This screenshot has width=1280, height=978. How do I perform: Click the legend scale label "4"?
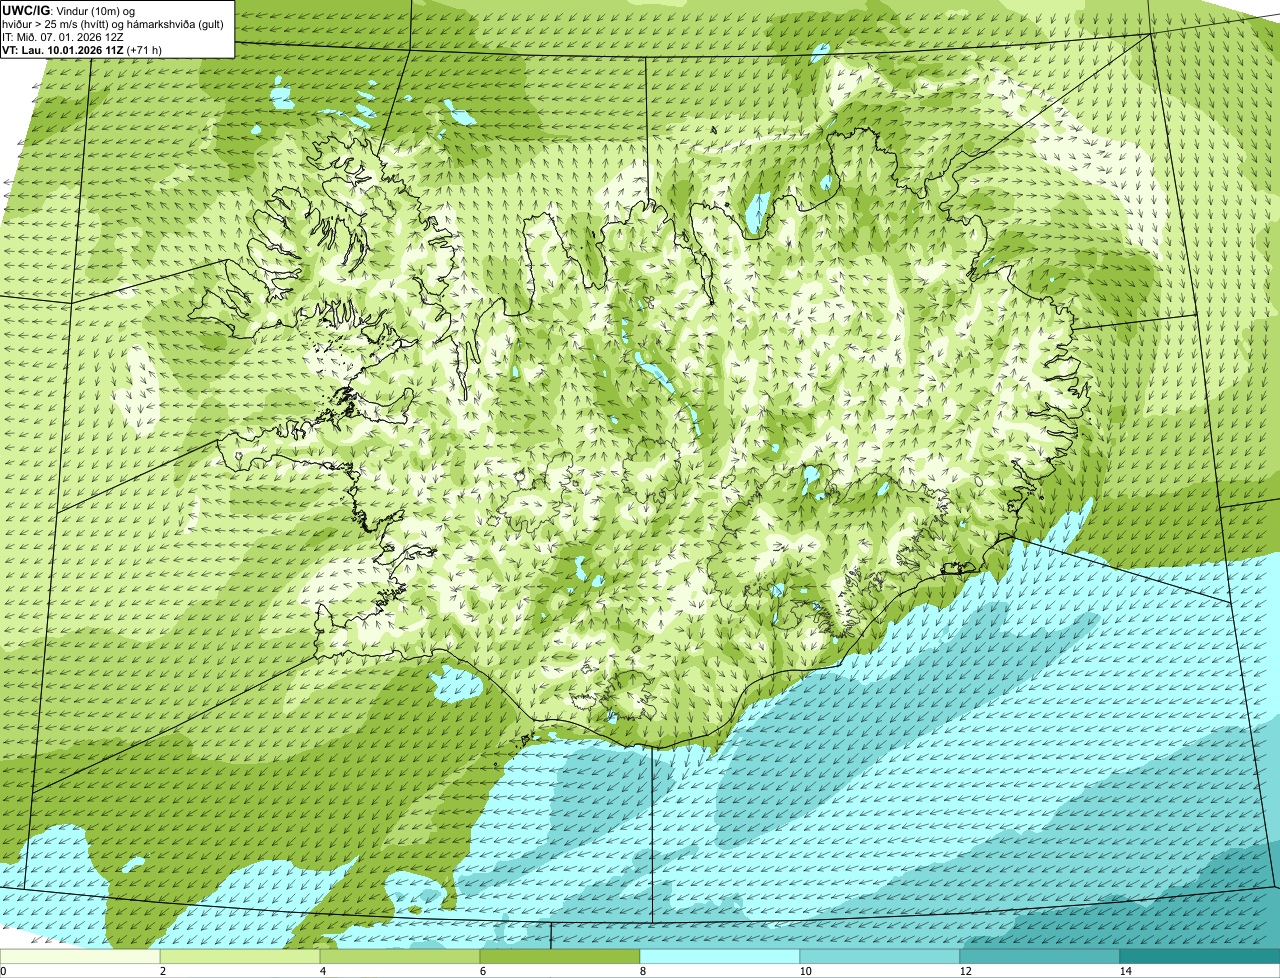pyautogui.click(x=322, y=971)
